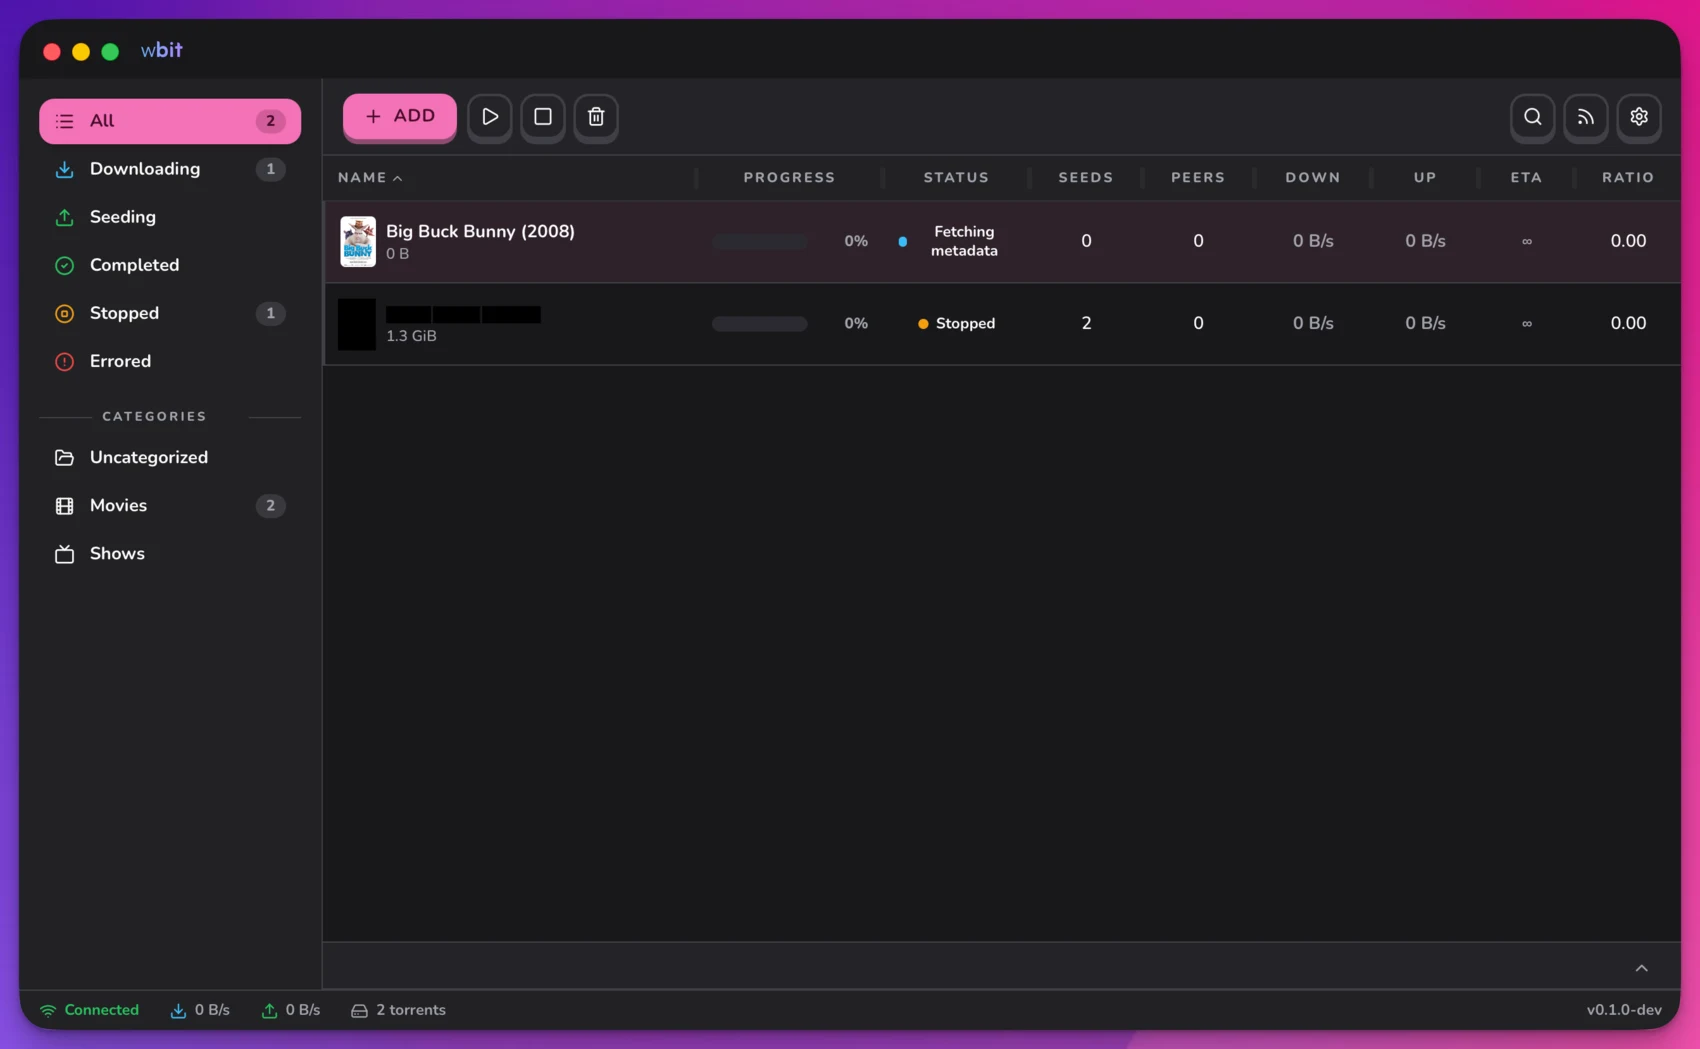Click Stopped status in second row

[x=965, y=324]
